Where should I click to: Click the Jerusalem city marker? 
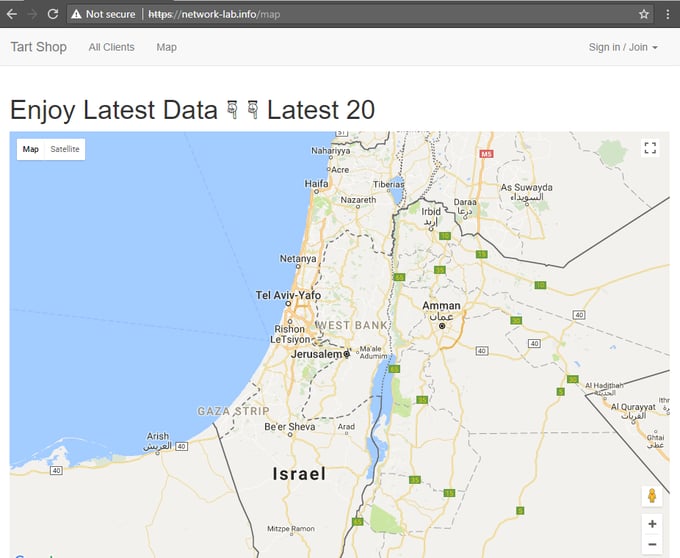[347, 354]
